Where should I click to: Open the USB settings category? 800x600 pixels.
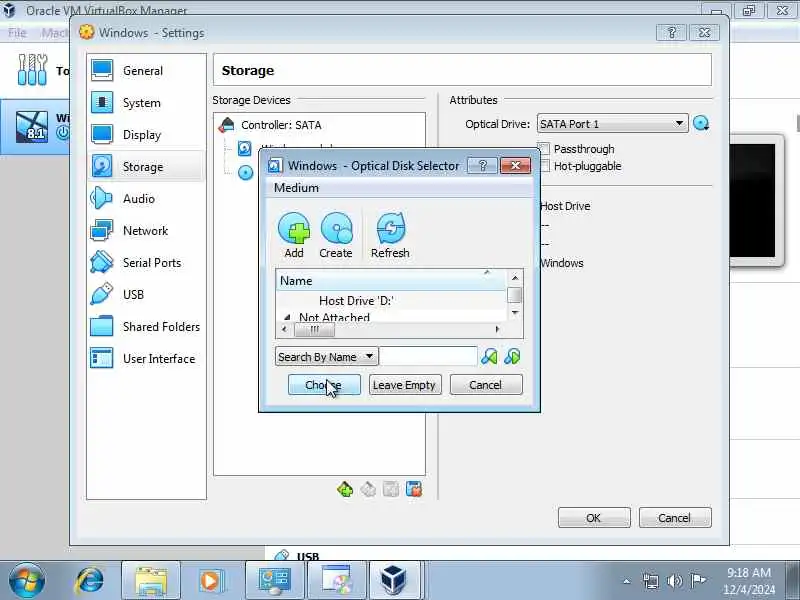click(x=146, y=294)
